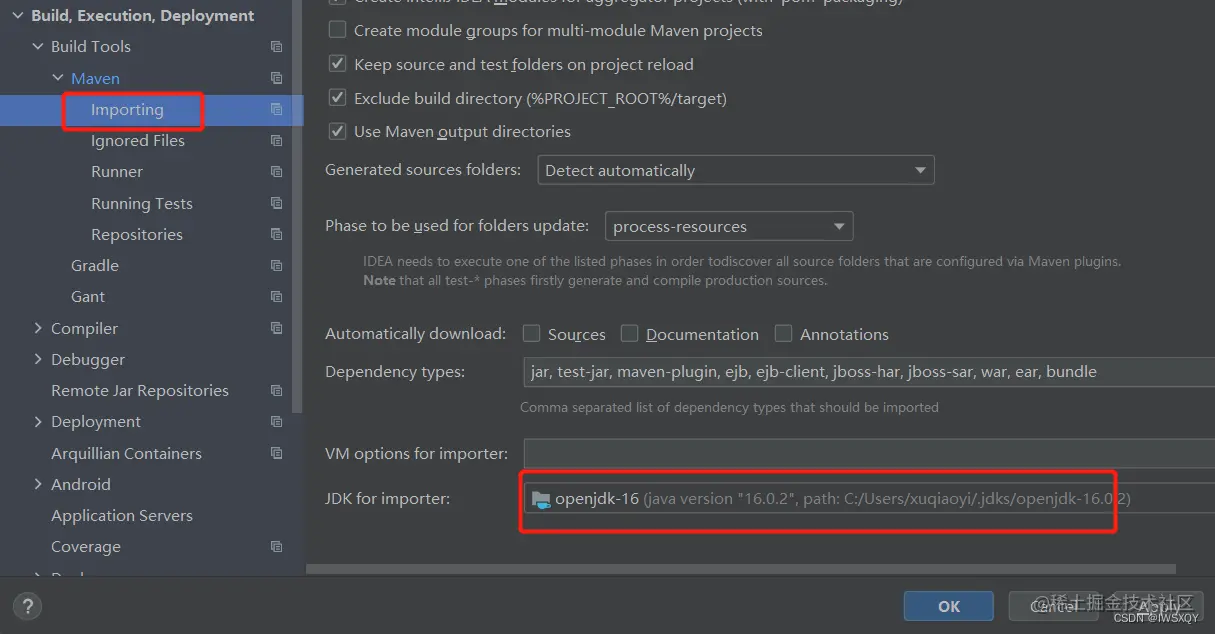Open Application Servers page
The image size is (1215, 634).
[x=122, y=516]
